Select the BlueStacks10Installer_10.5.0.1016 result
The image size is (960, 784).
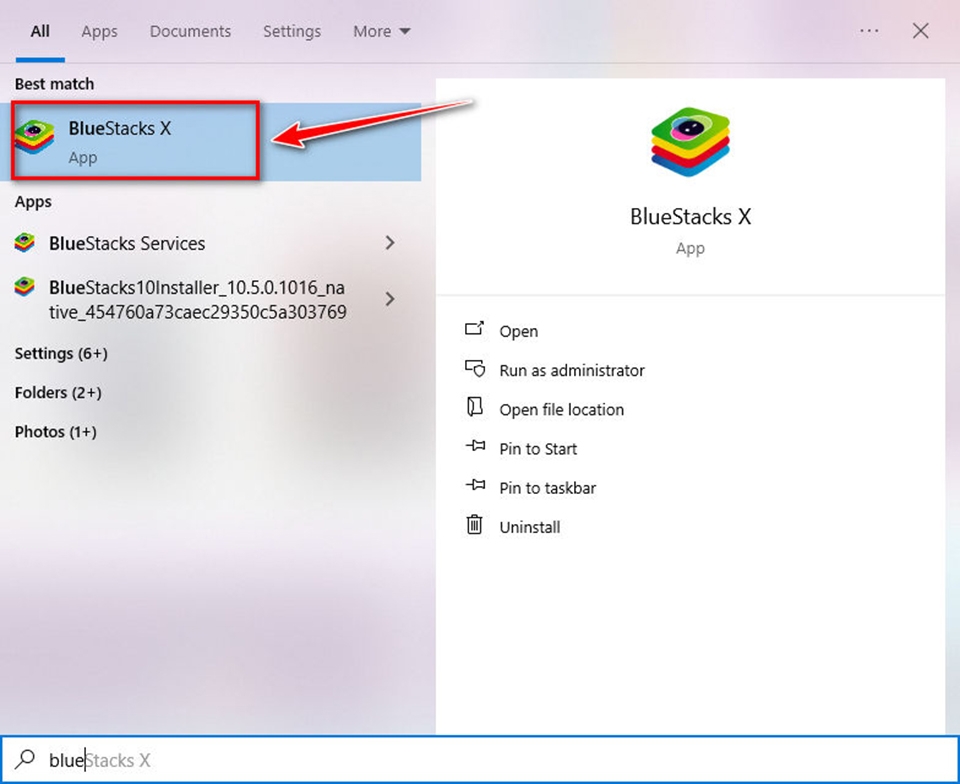tap(210, 299)
